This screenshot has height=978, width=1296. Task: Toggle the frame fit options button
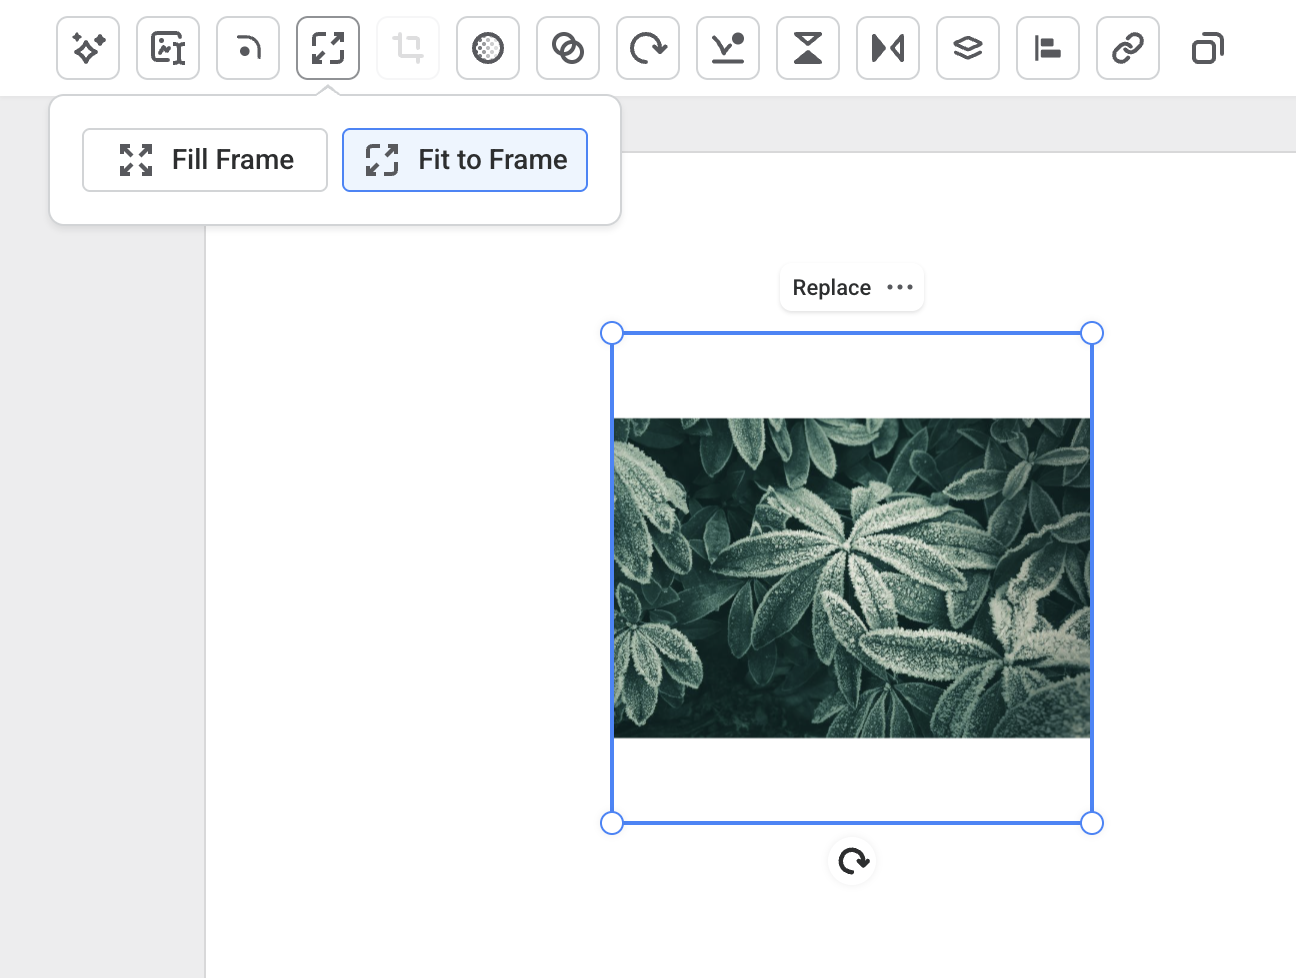(x=328, y=48)
